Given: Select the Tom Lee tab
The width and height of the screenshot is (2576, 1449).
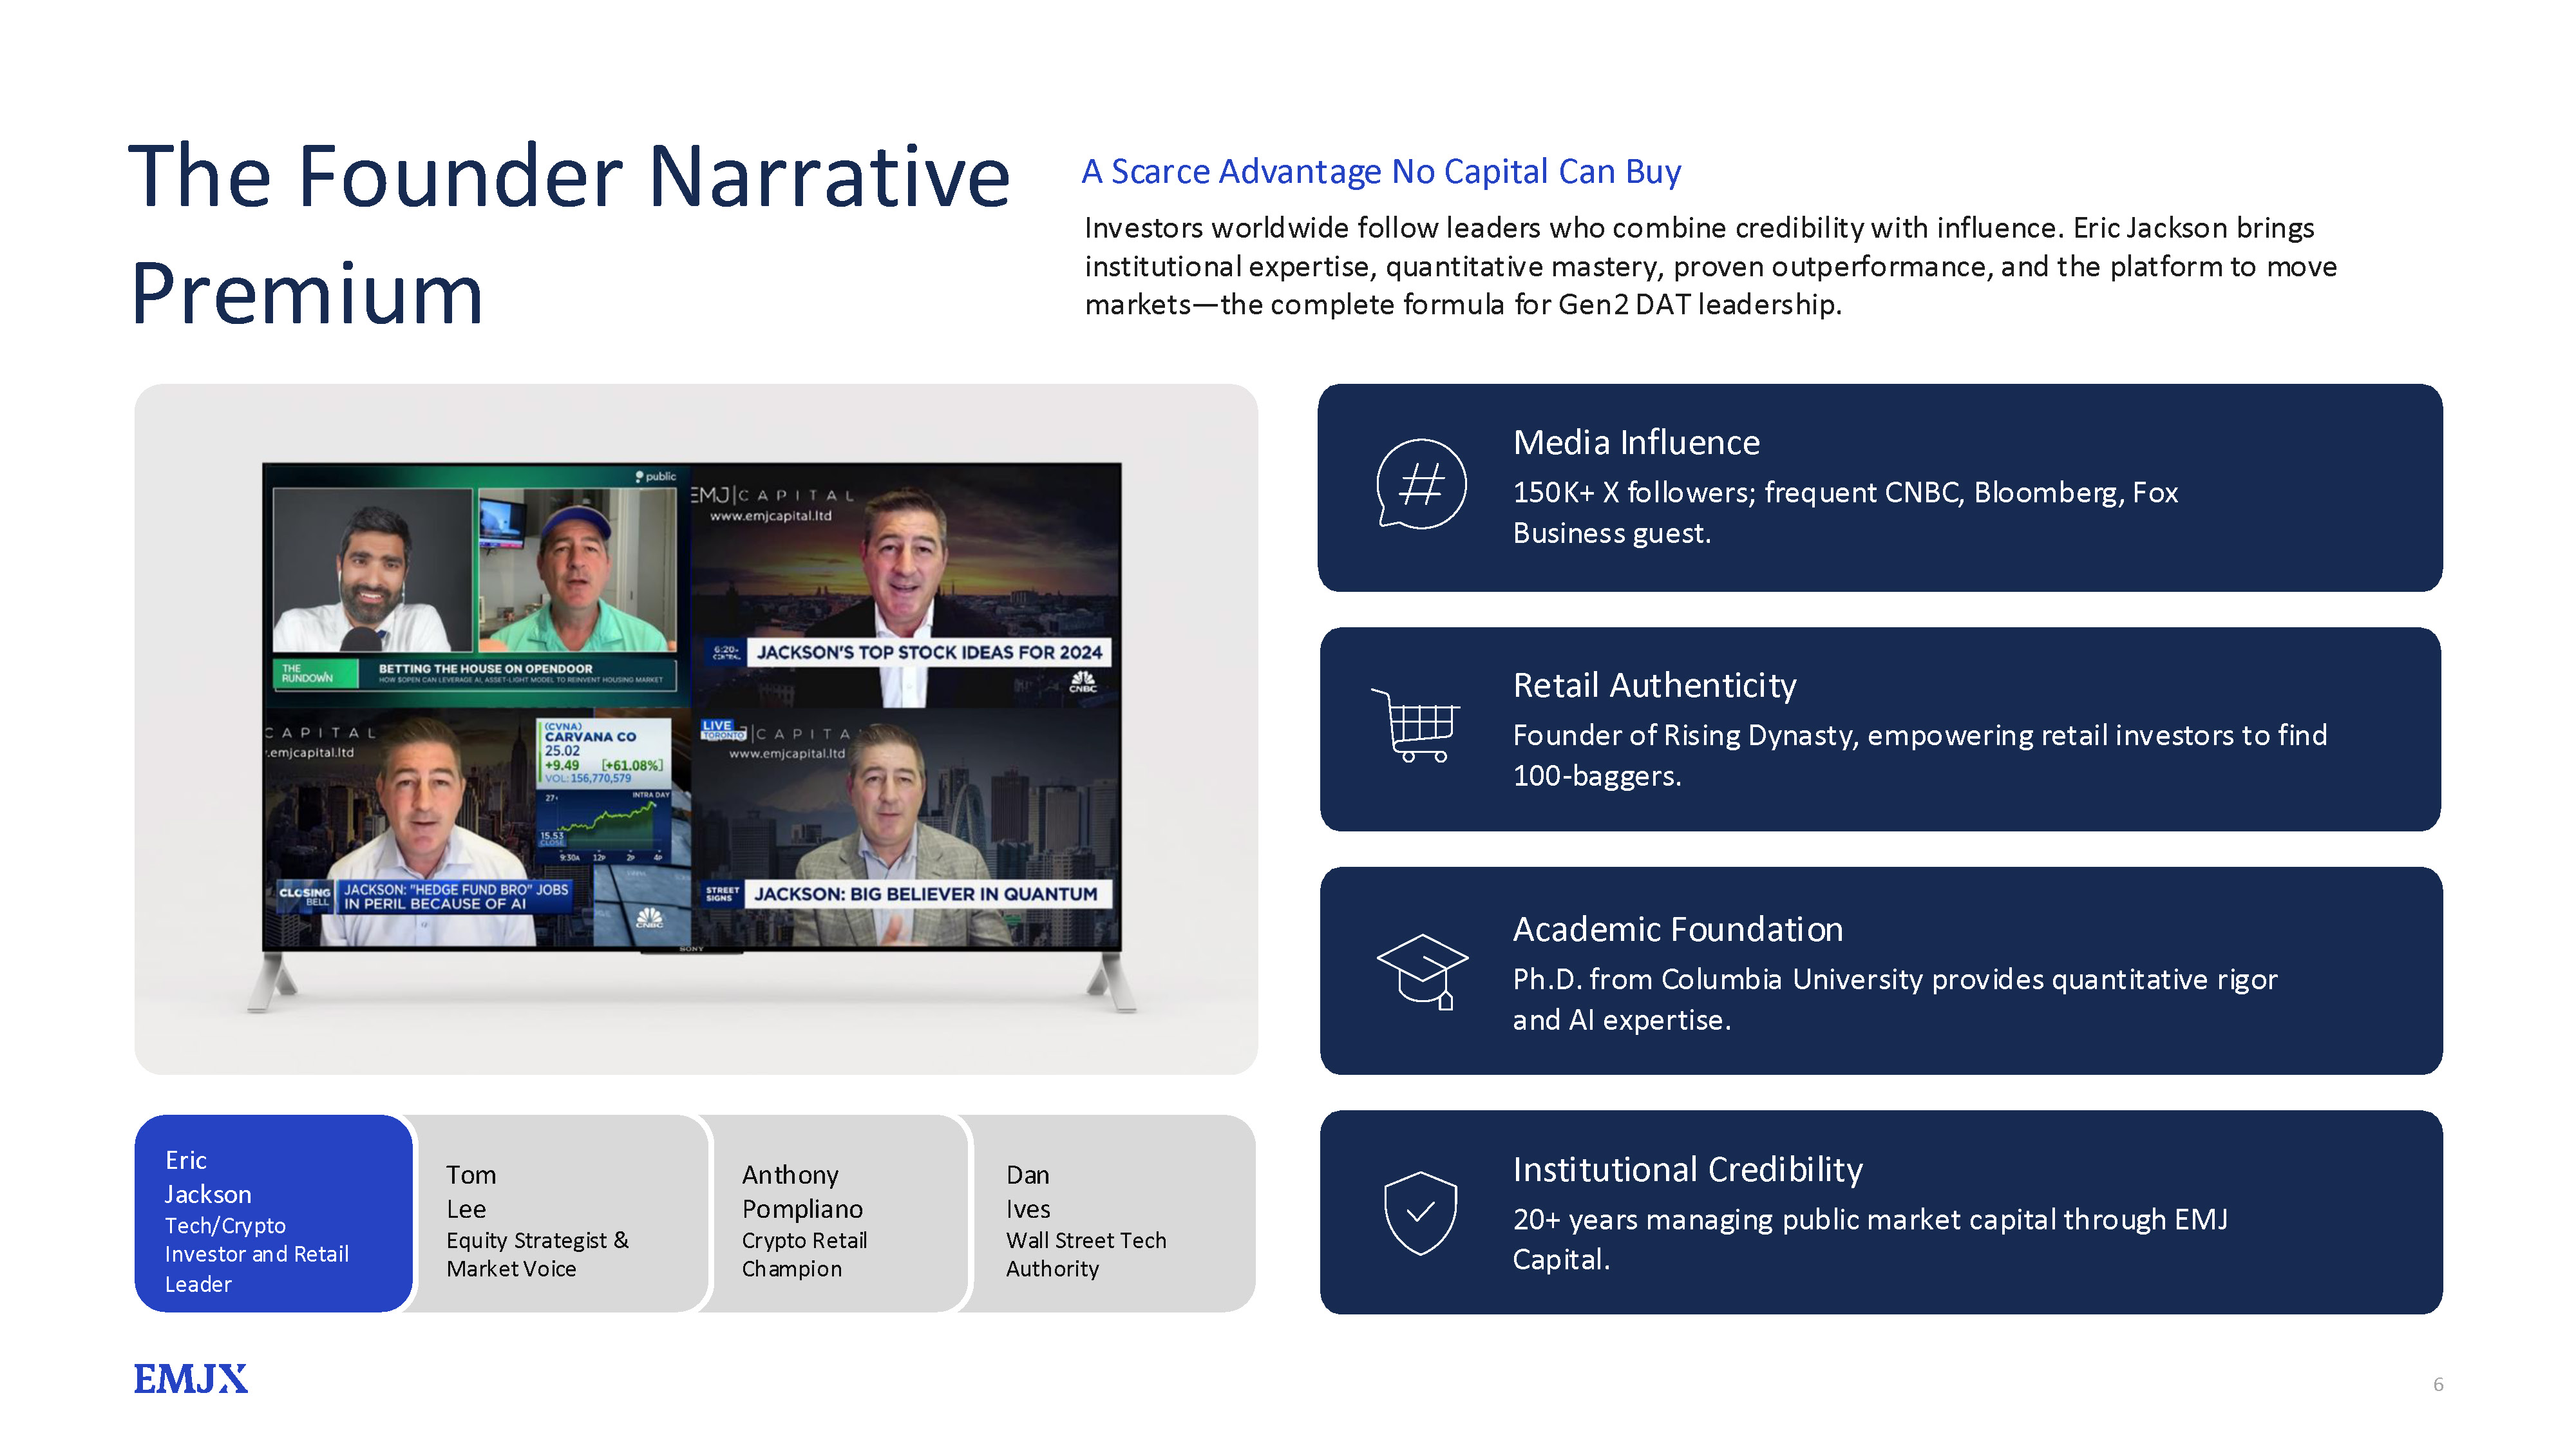Looking at the screenshot, I should [x=560, y=1213].
